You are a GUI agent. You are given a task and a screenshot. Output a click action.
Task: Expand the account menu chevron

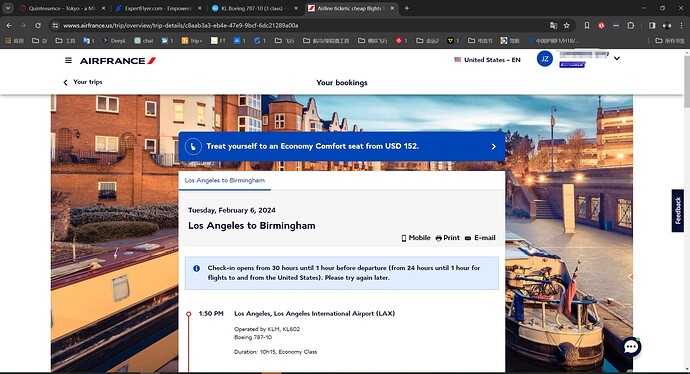pyautogui.click(x=617, y=58)
